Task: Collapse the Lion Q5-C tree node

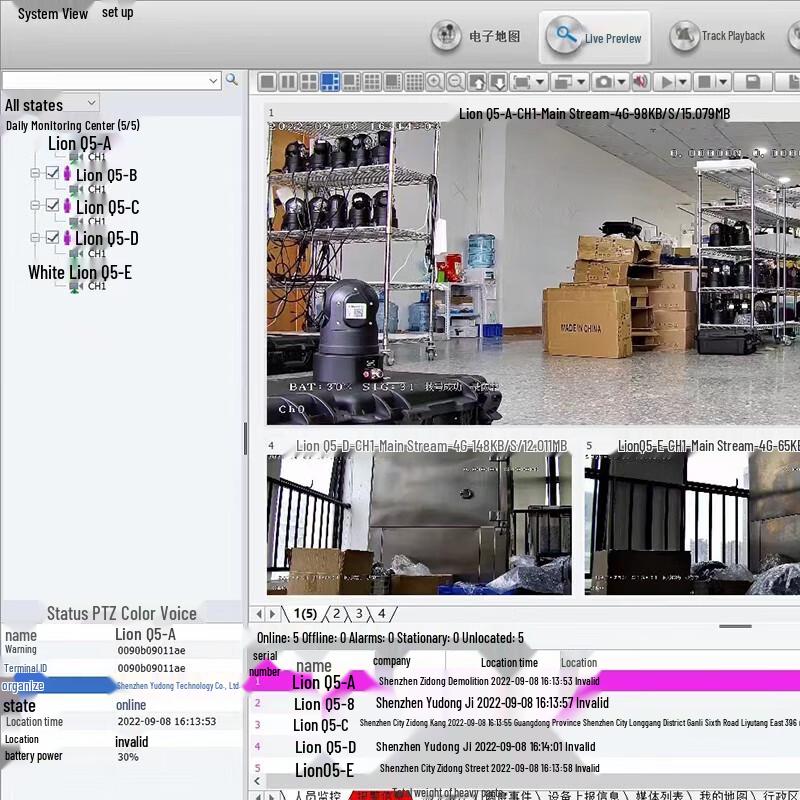Action: (35, 206)
